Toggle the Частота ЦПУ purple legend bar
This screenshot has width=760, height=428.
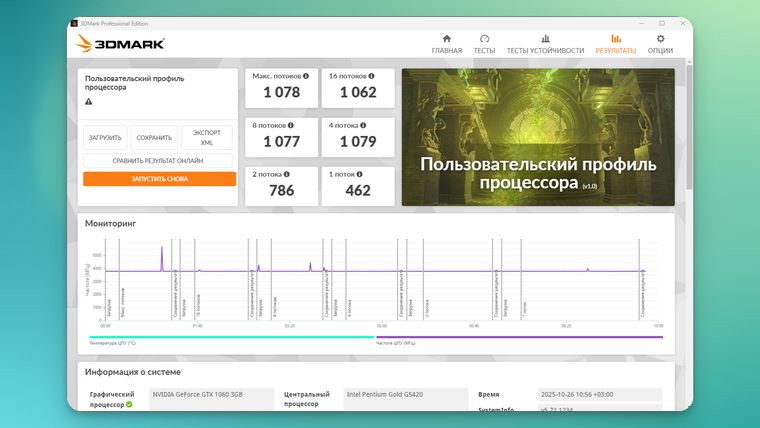click(x=519, y=337)
